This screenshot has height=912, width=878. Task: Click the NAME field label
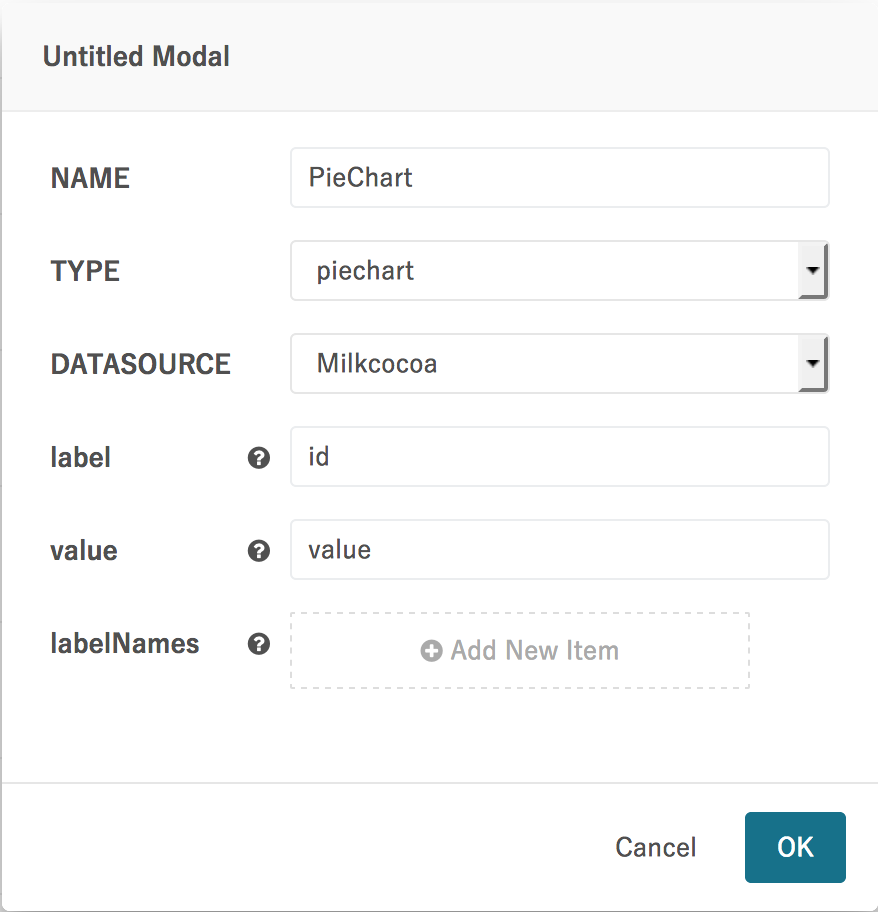point(90,179)
